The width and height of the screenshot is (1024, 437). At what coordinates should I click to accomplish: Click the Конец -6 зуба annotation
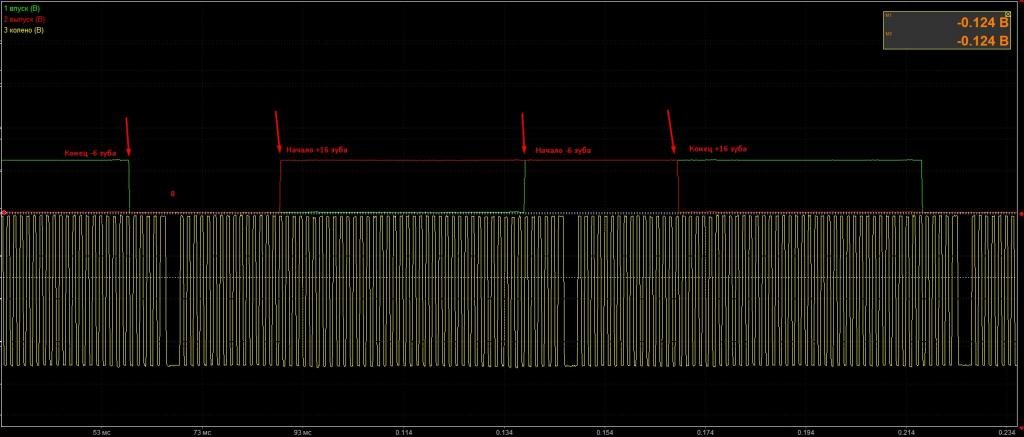(90, 154)
